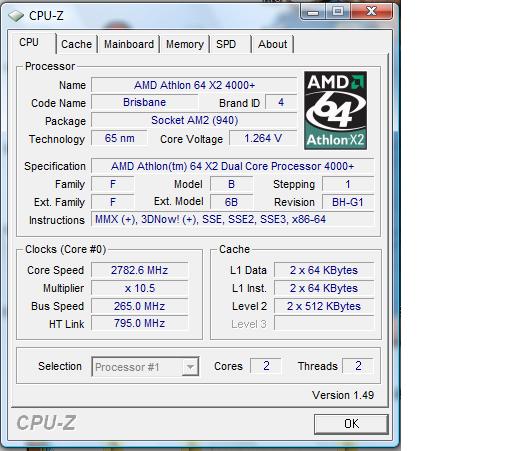512x451 pixels.
Task: Click the Level 2 cache value
Action: (324, 306)
